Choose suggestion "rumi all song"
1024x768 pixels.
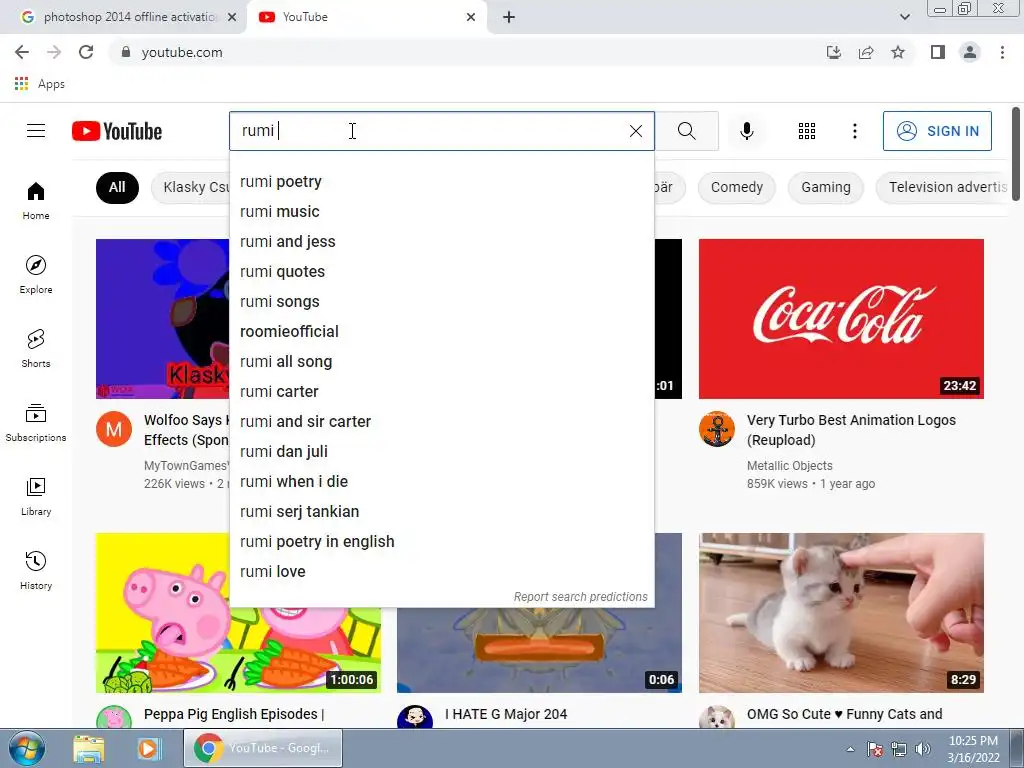click(442, 362)
